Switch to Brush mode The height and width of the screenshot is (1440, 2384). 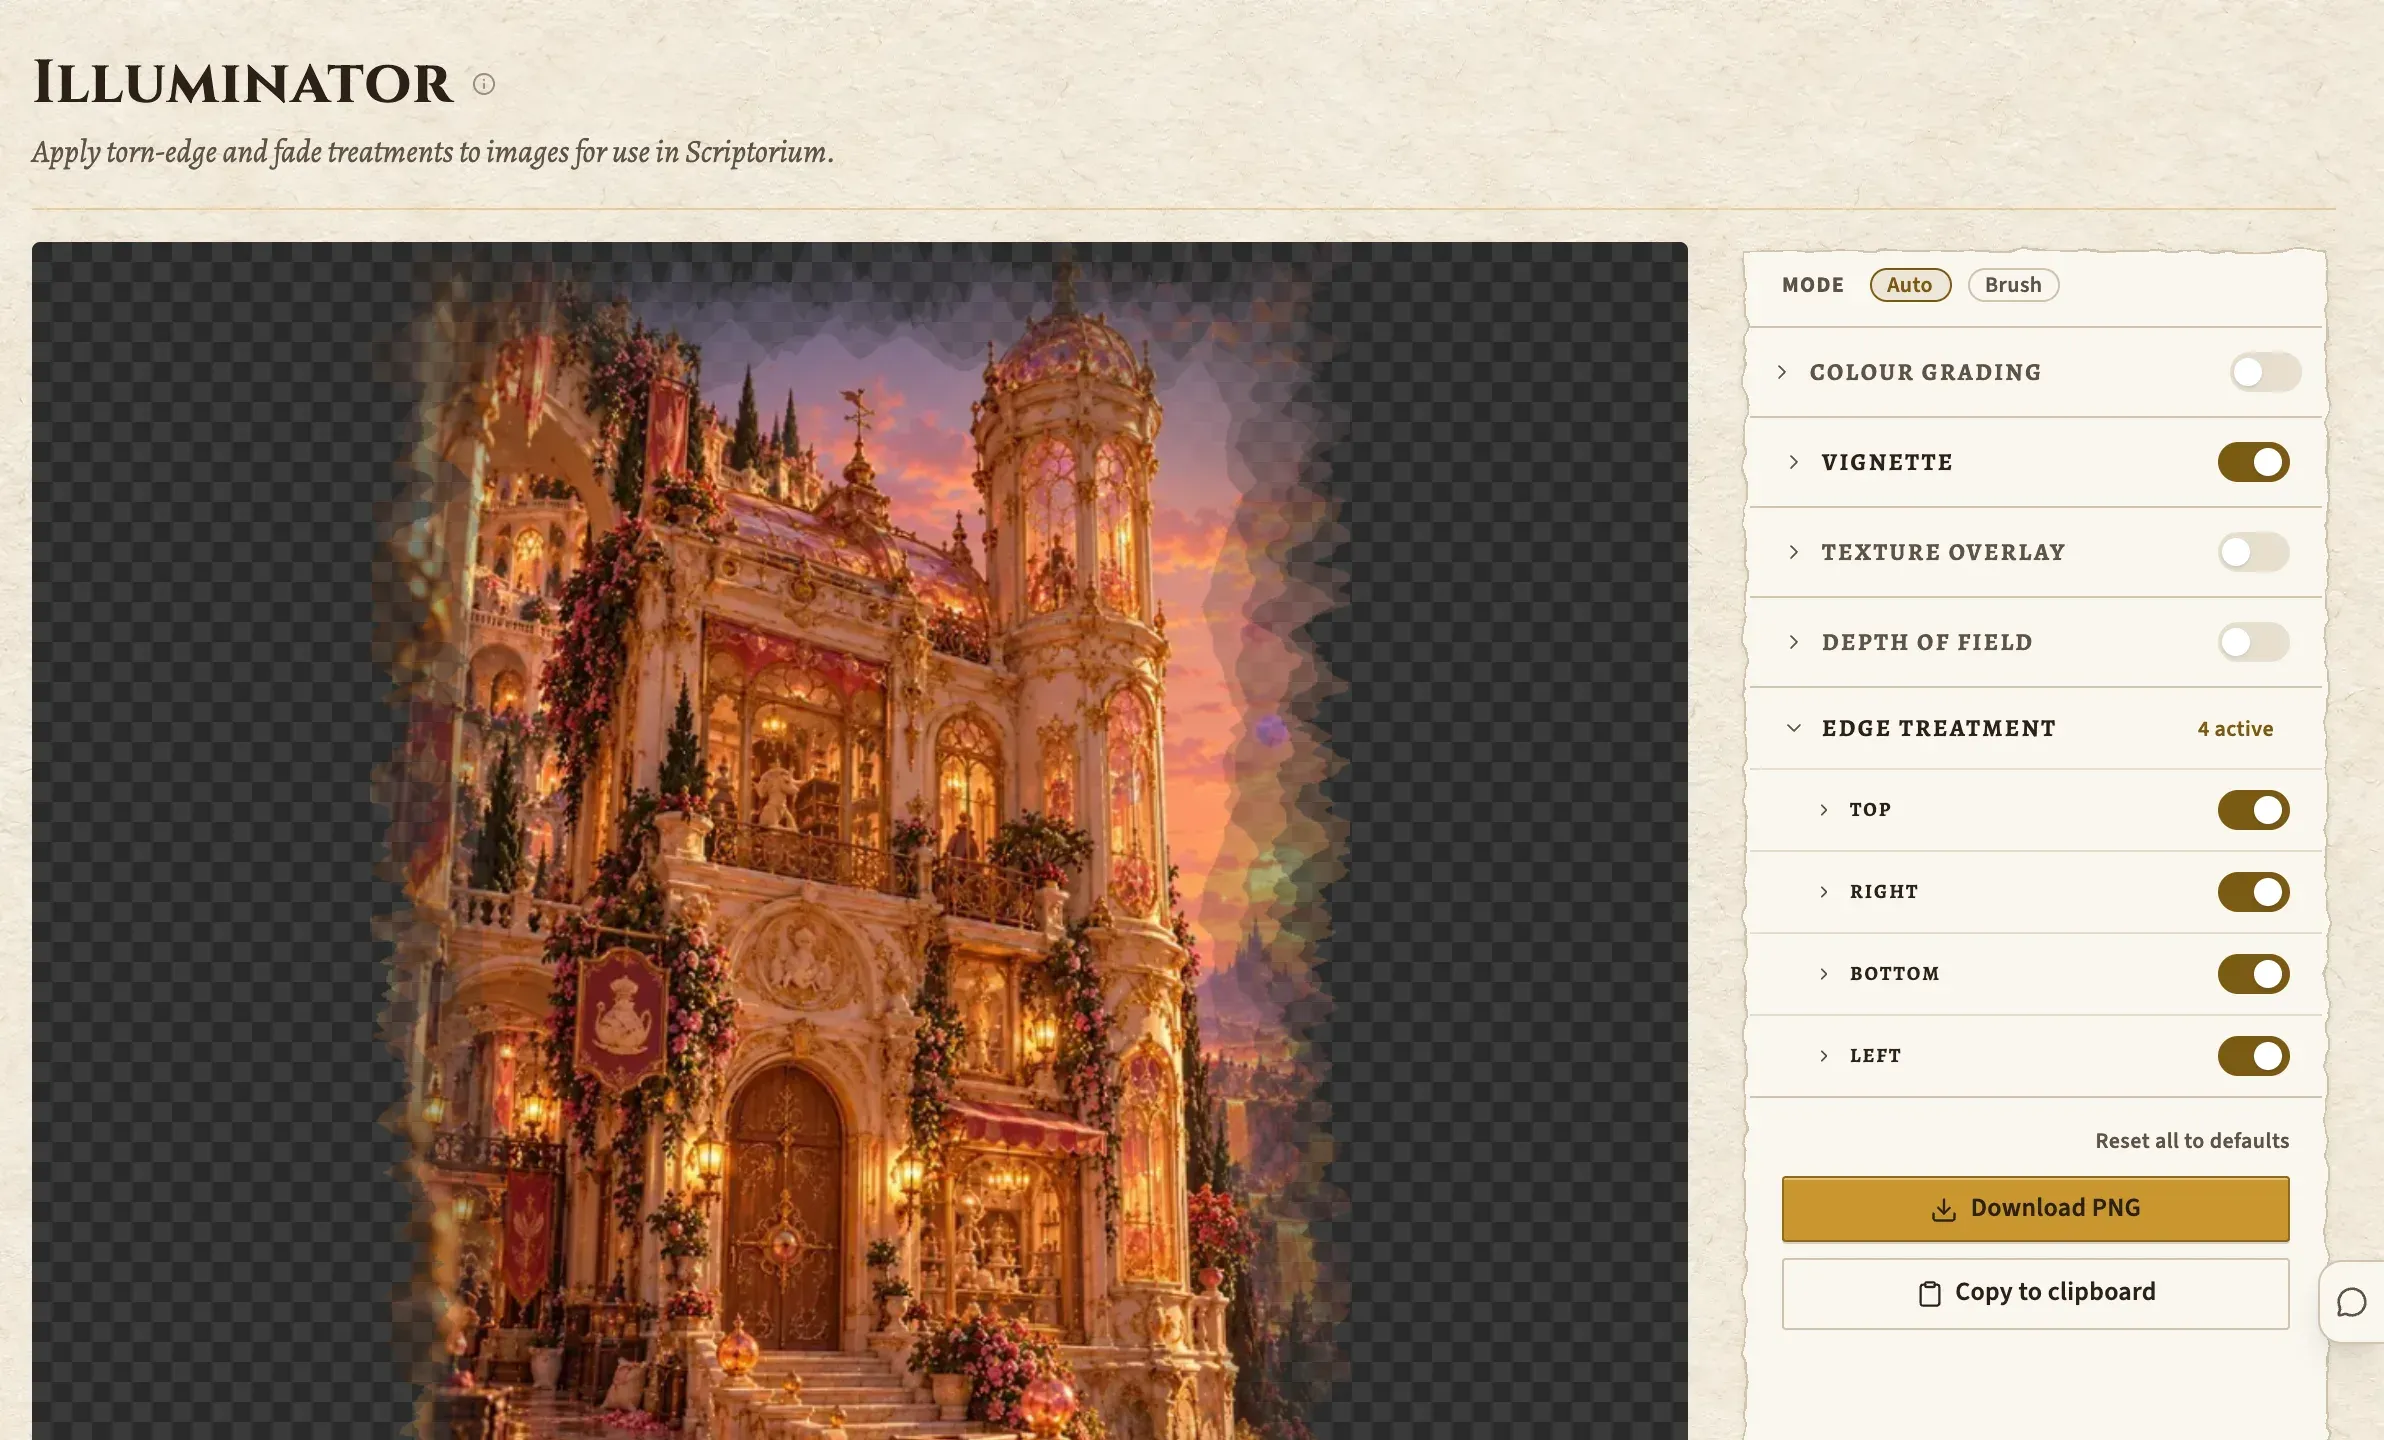(2013, 285)
